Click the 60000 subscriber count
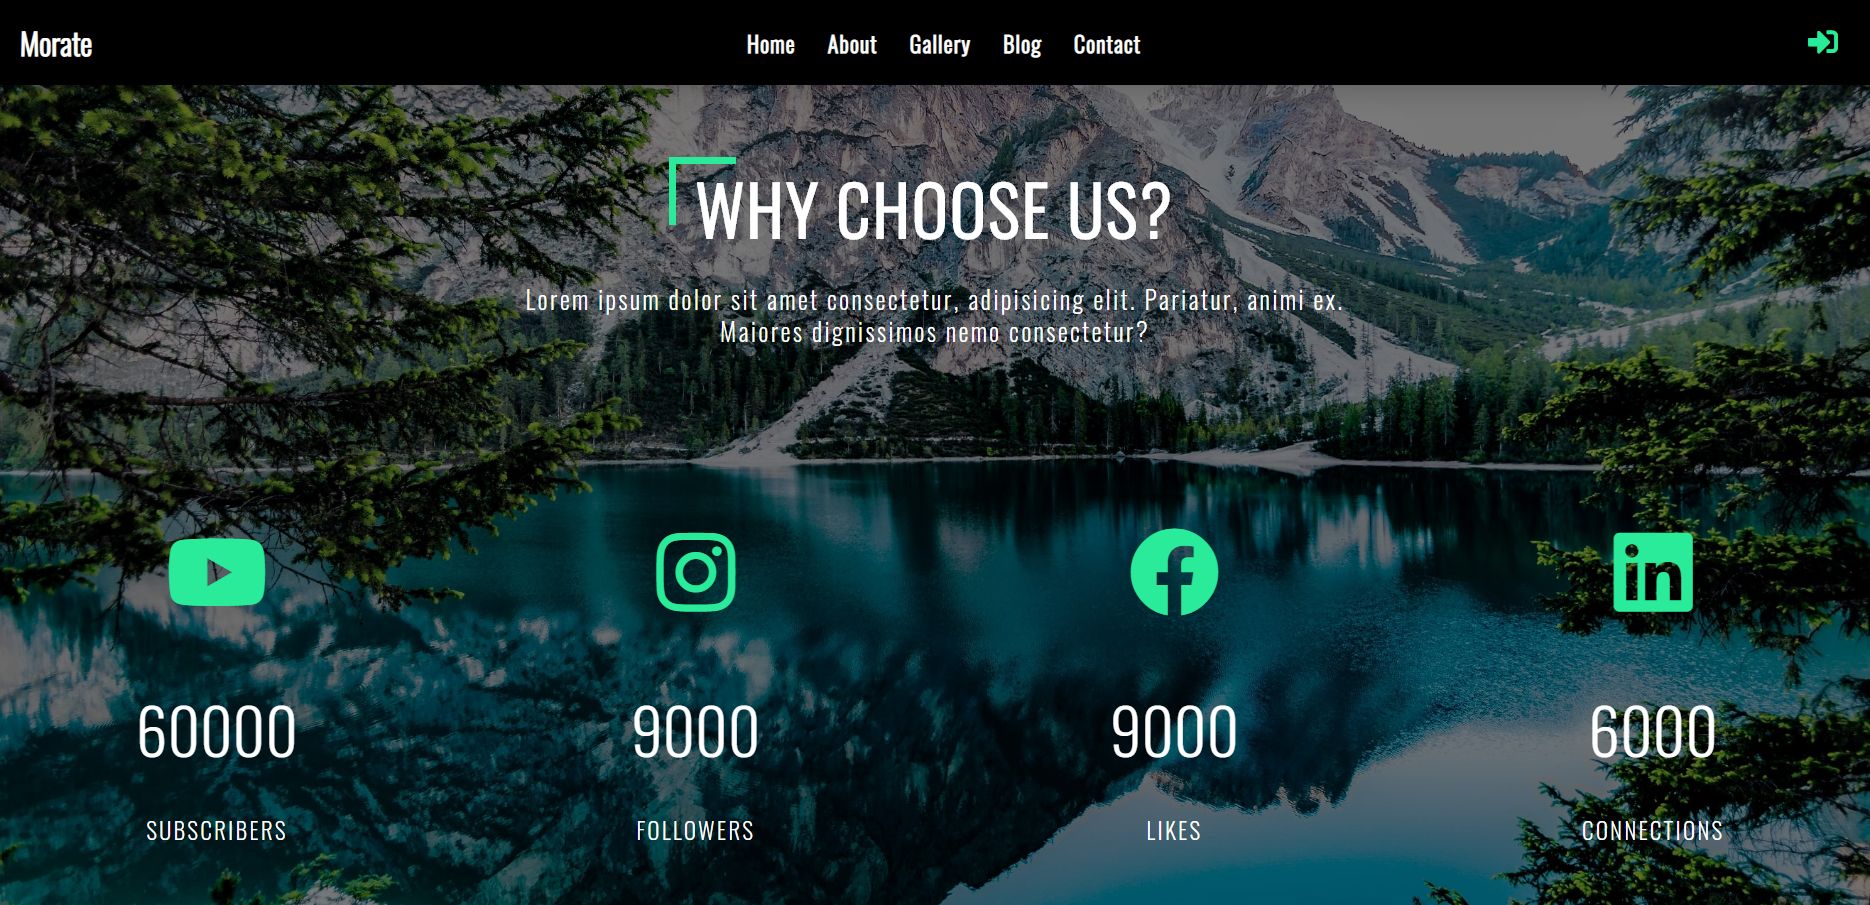Viewport: 1870px width, 905px height. point(217,731)
